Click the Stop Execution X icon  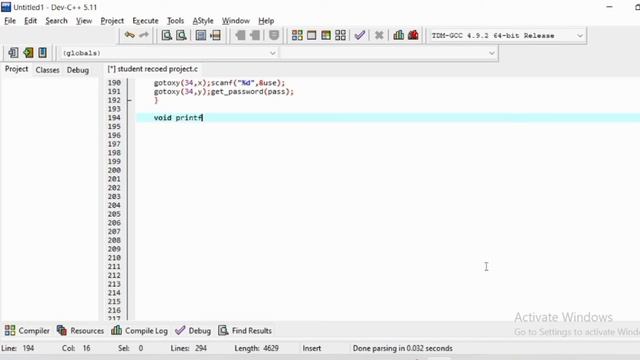coord(379,36)
